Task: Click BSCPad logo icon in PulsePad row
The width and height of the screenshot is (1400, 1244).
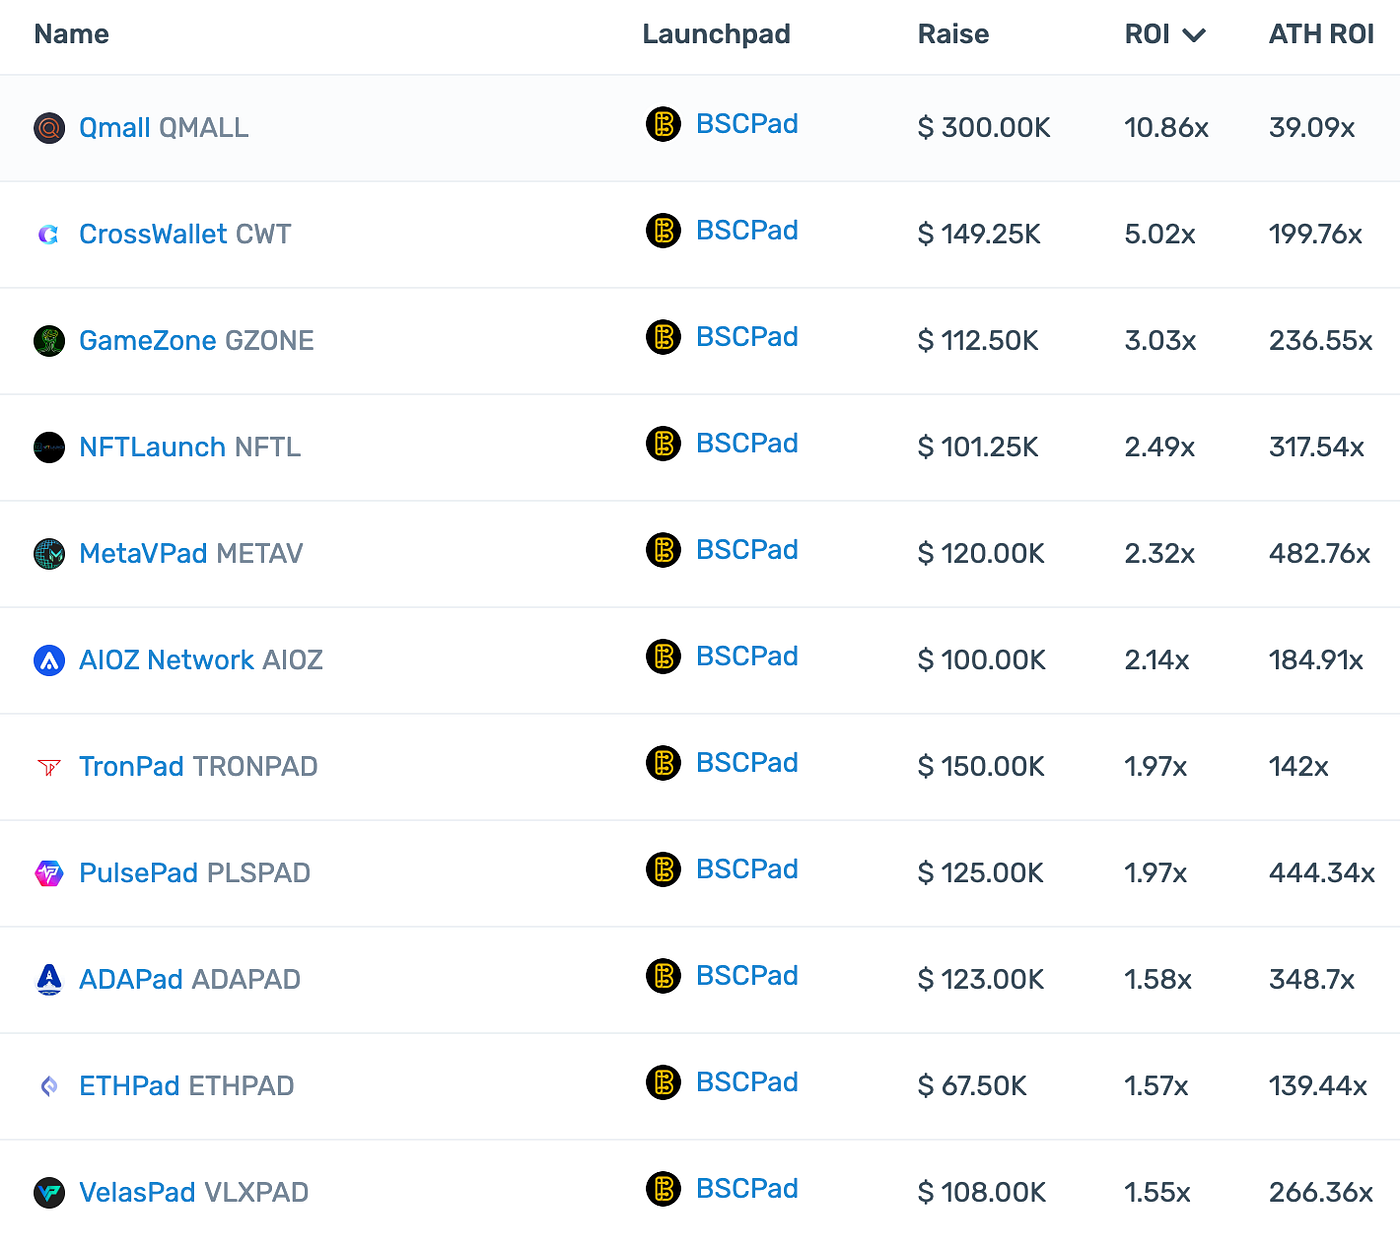Action: (663, 869)
